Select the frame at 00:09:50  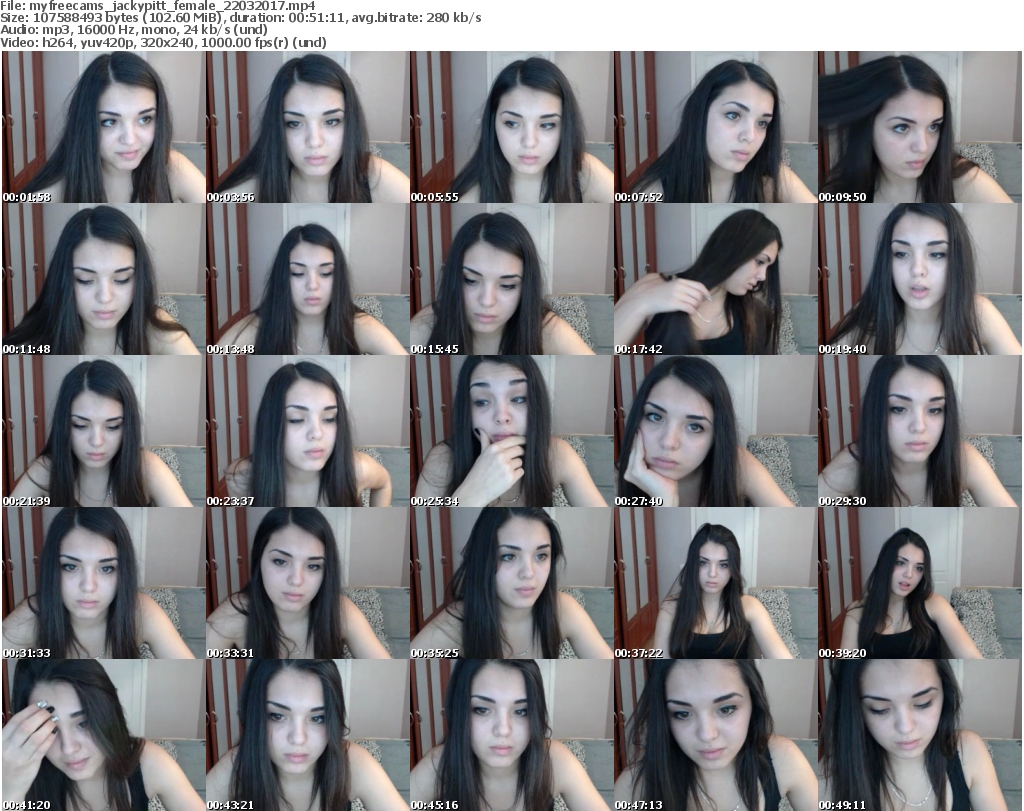tap(920, 127)
